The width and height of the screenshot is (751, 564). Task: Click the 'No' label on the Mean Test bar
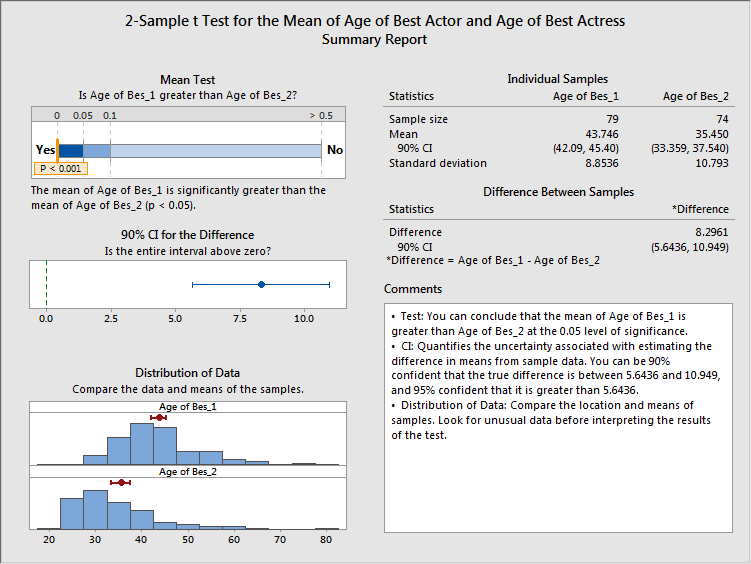(334, 150)
